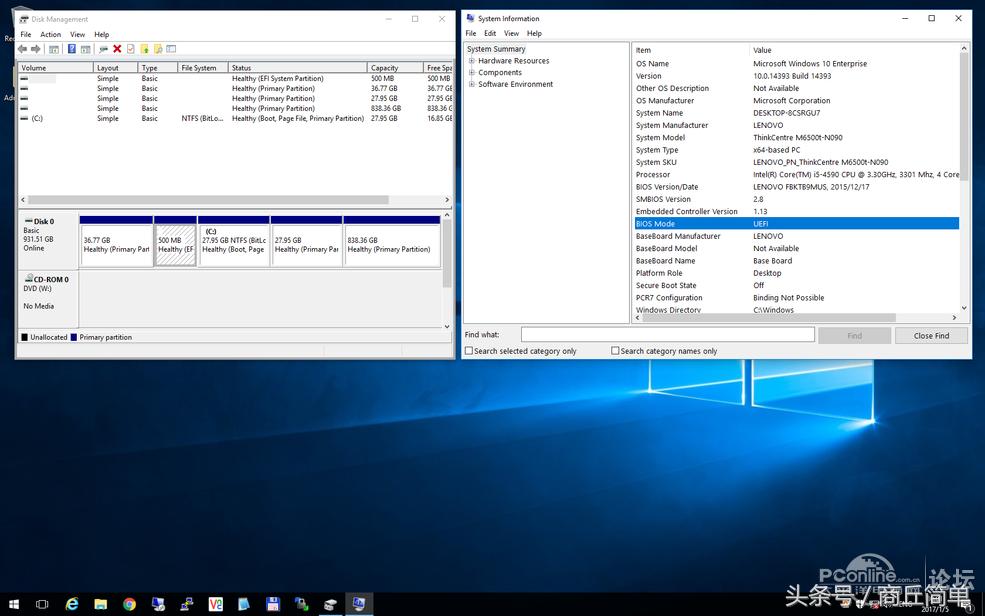The height and width of the screenshot is (616, 985).
Task: Enable Search category names only
Action: coord(616,349)
